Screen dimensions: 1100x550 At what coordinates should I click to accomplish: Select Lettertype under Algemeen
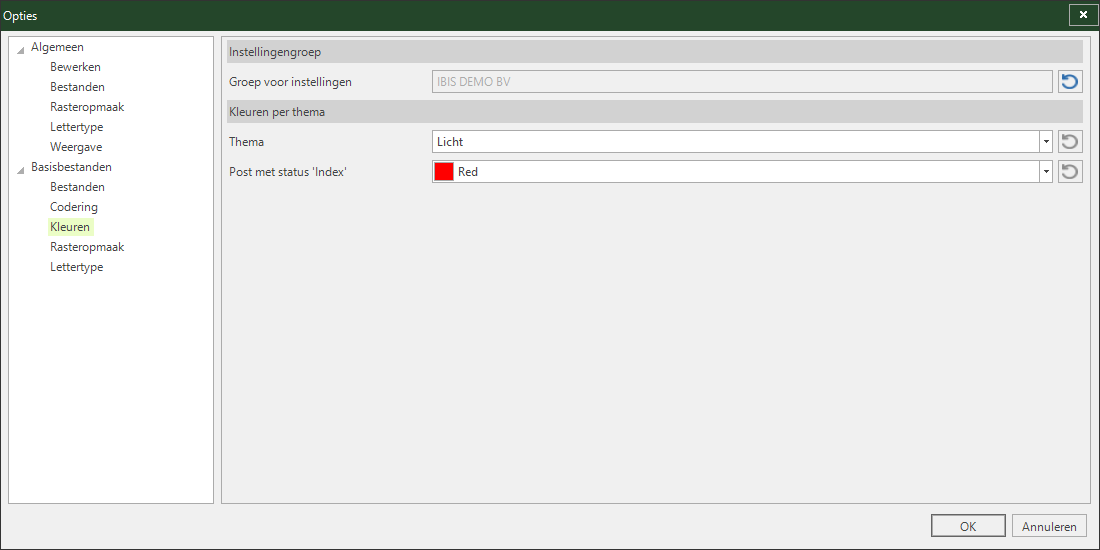[x=76, y=127]
